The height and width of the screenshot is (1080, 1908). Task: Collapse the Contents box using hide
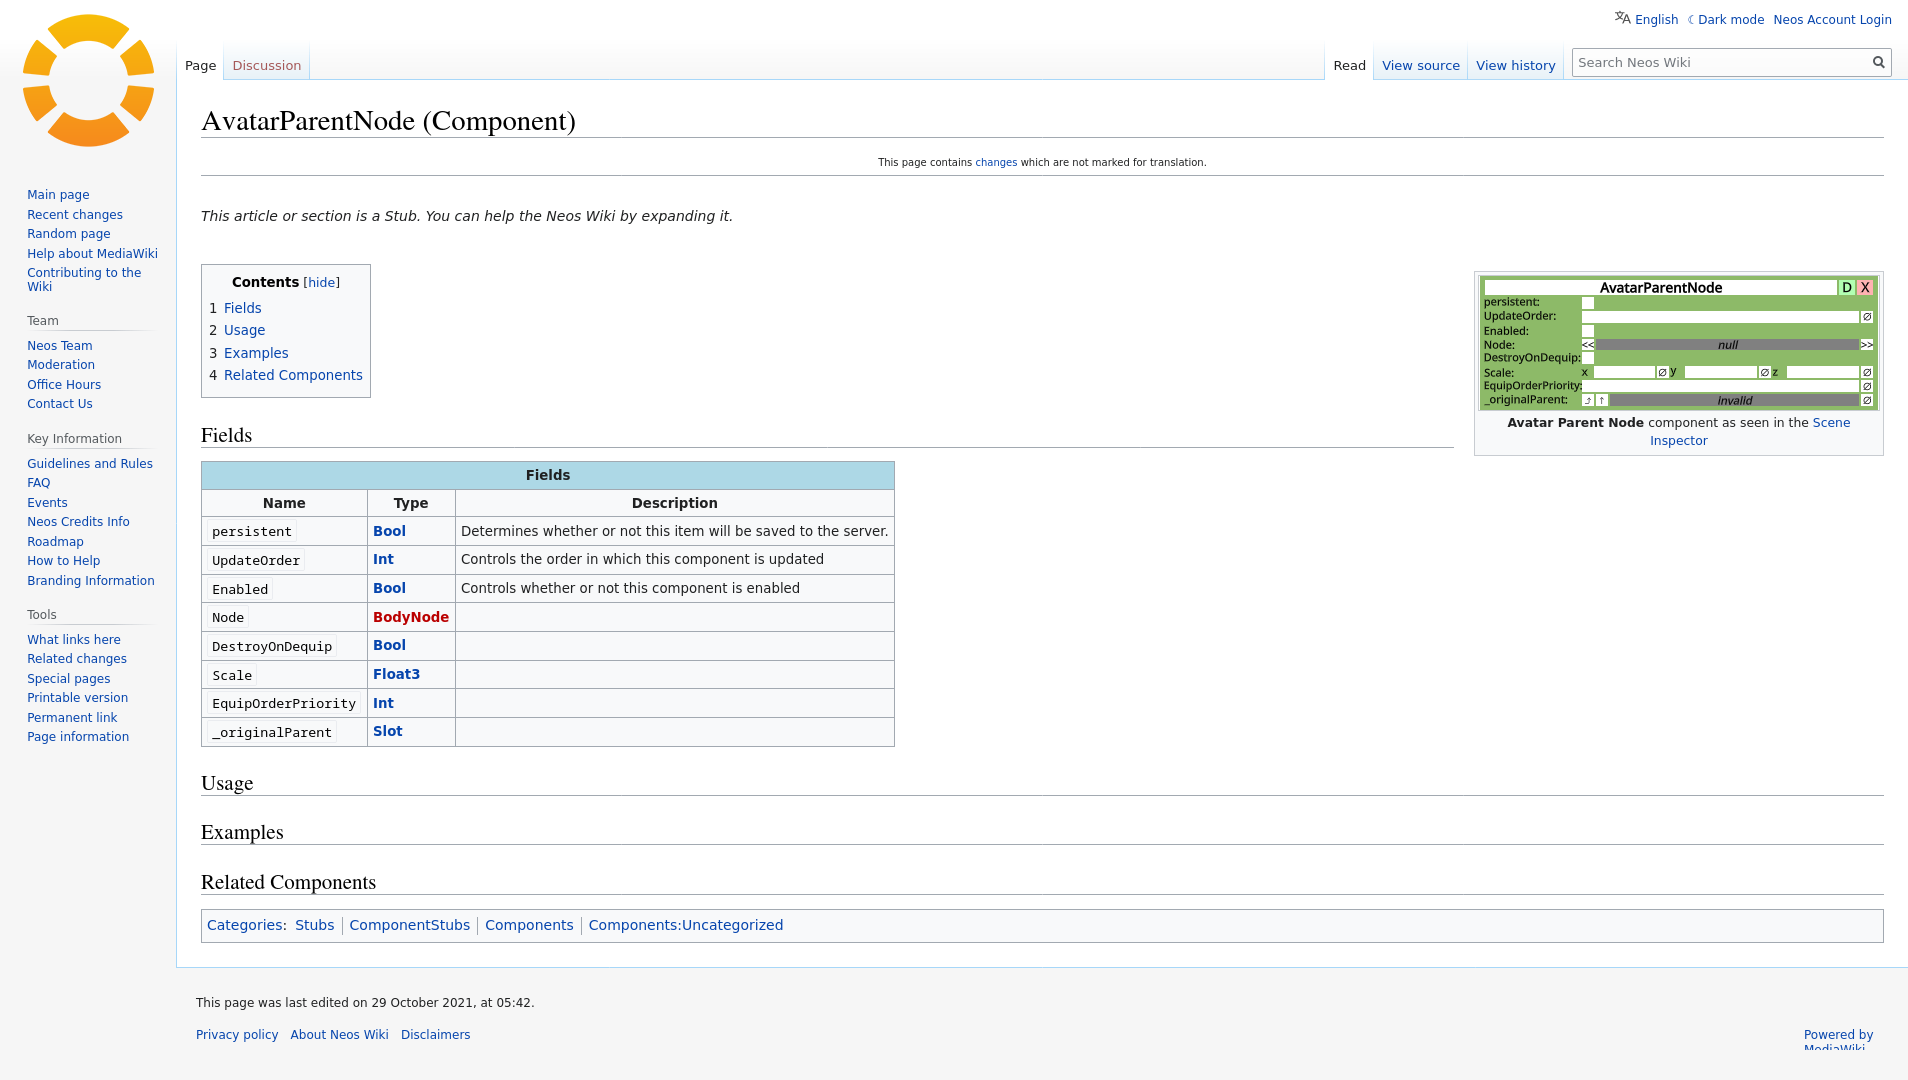(321, 283)
